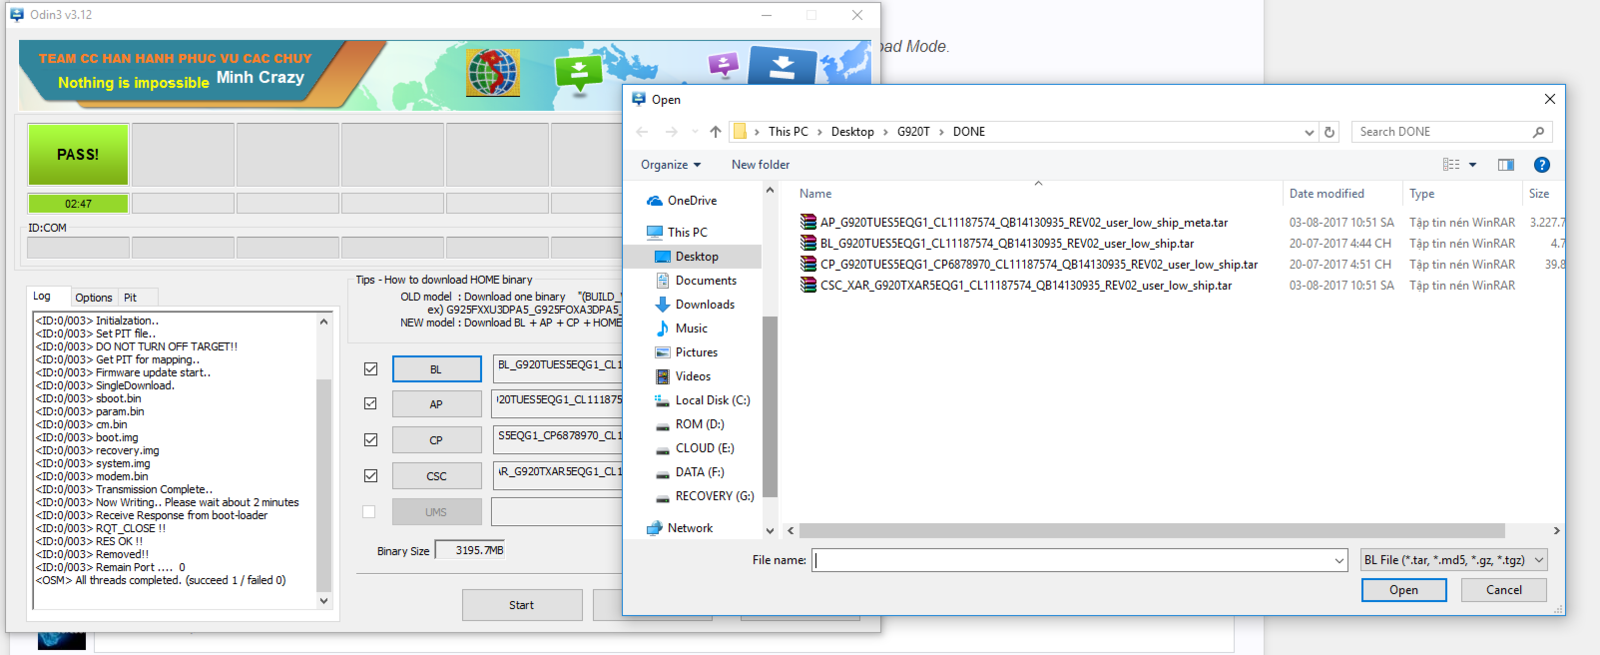Open the Organize dropdown menu

(x=671, y=165)
